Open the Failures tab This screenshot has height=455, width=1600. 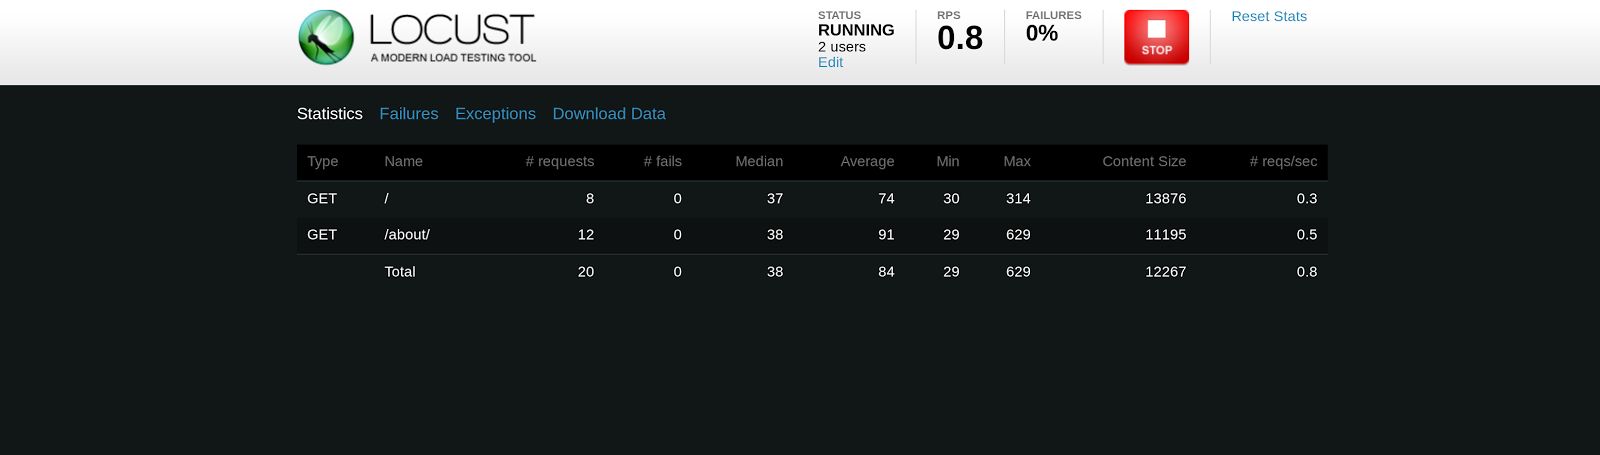[408, 114]
